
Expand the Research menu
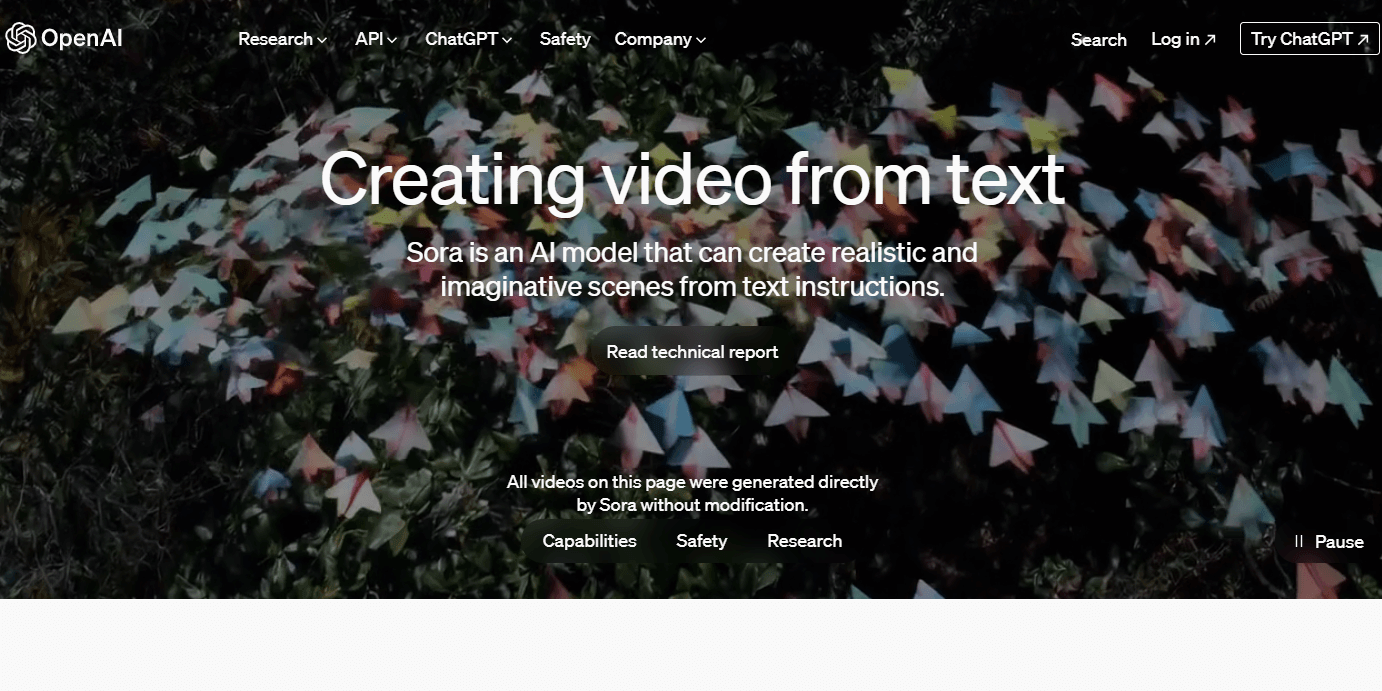pyautogui.click(x=283, y=39)
